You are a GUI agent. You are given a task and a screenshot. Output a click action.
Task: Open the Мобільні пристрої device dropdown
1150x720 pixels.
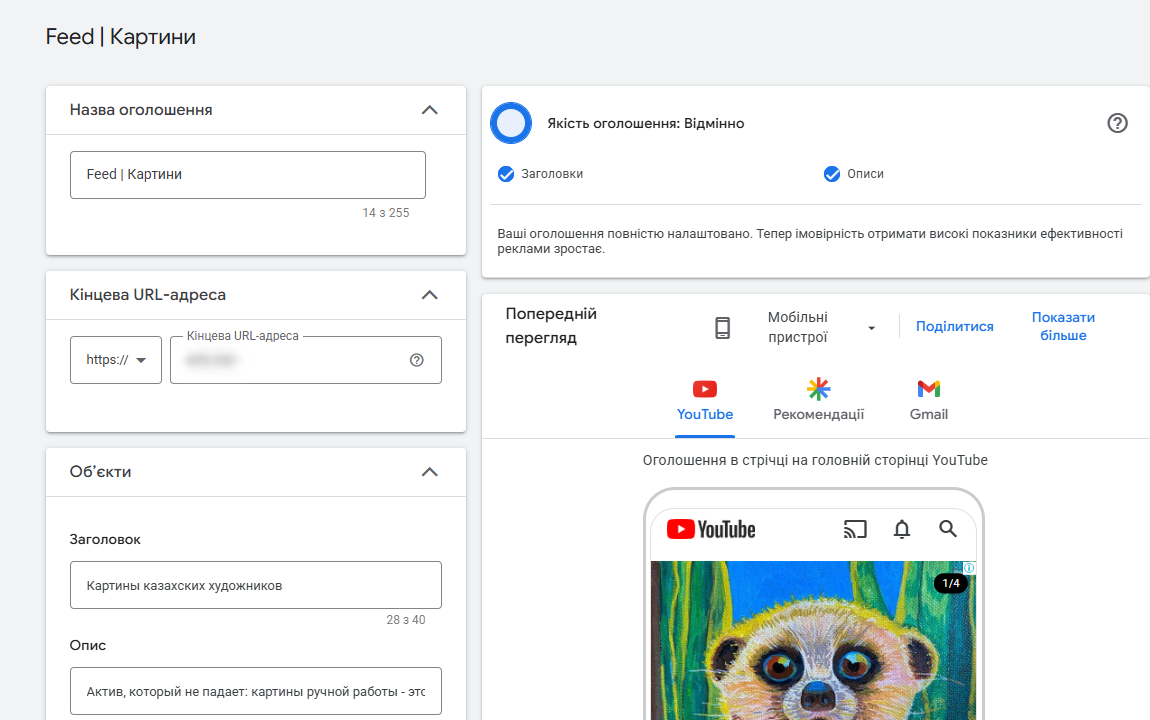[821, 328]
